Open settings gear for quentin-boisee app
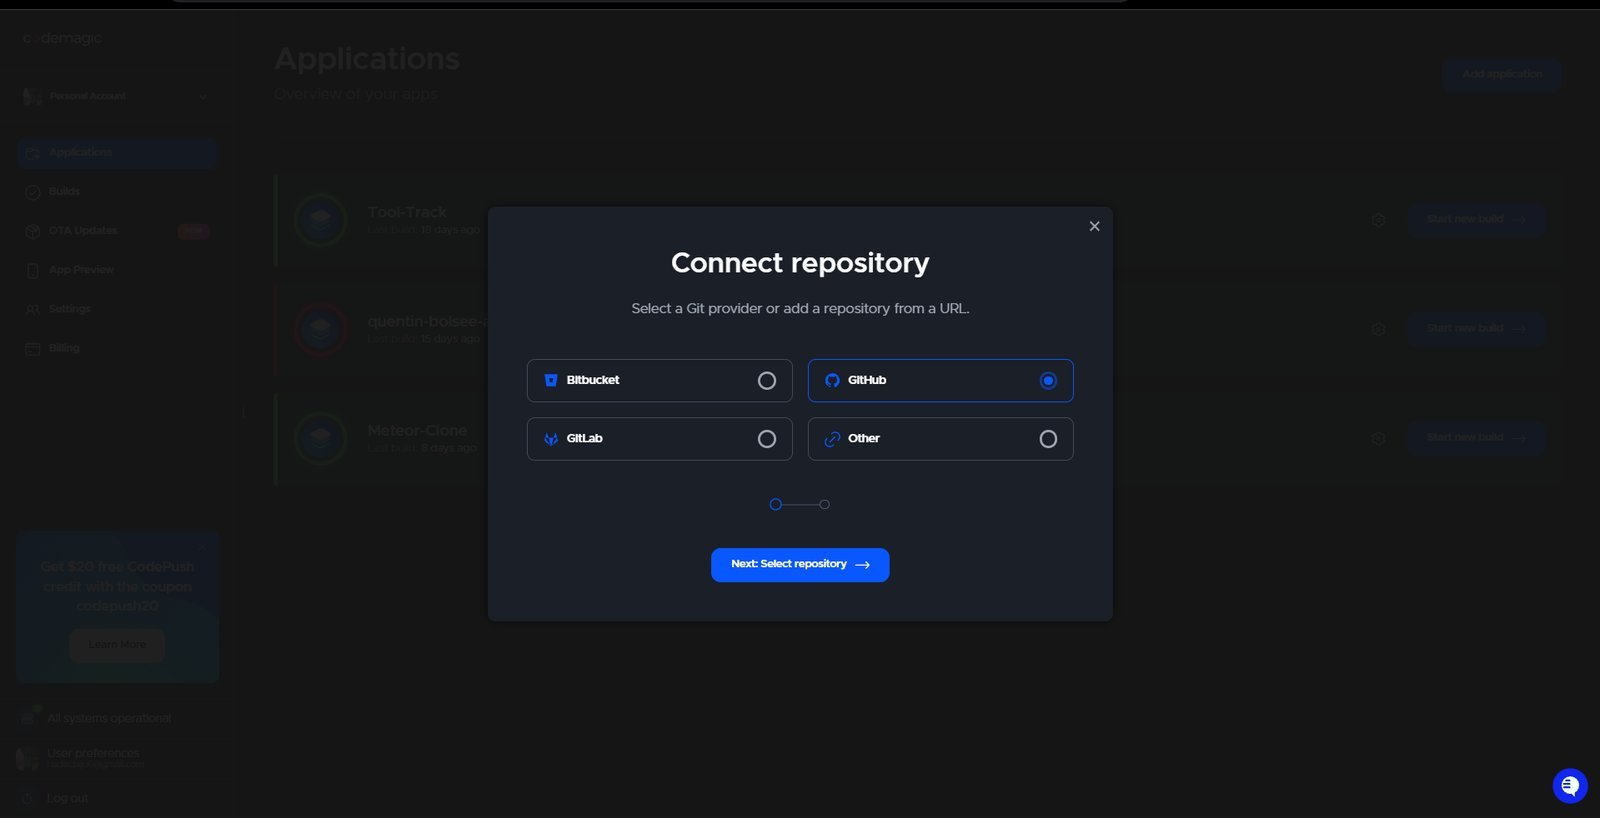This screenshot has width=1600, height=818. (x=1378, y=329)
